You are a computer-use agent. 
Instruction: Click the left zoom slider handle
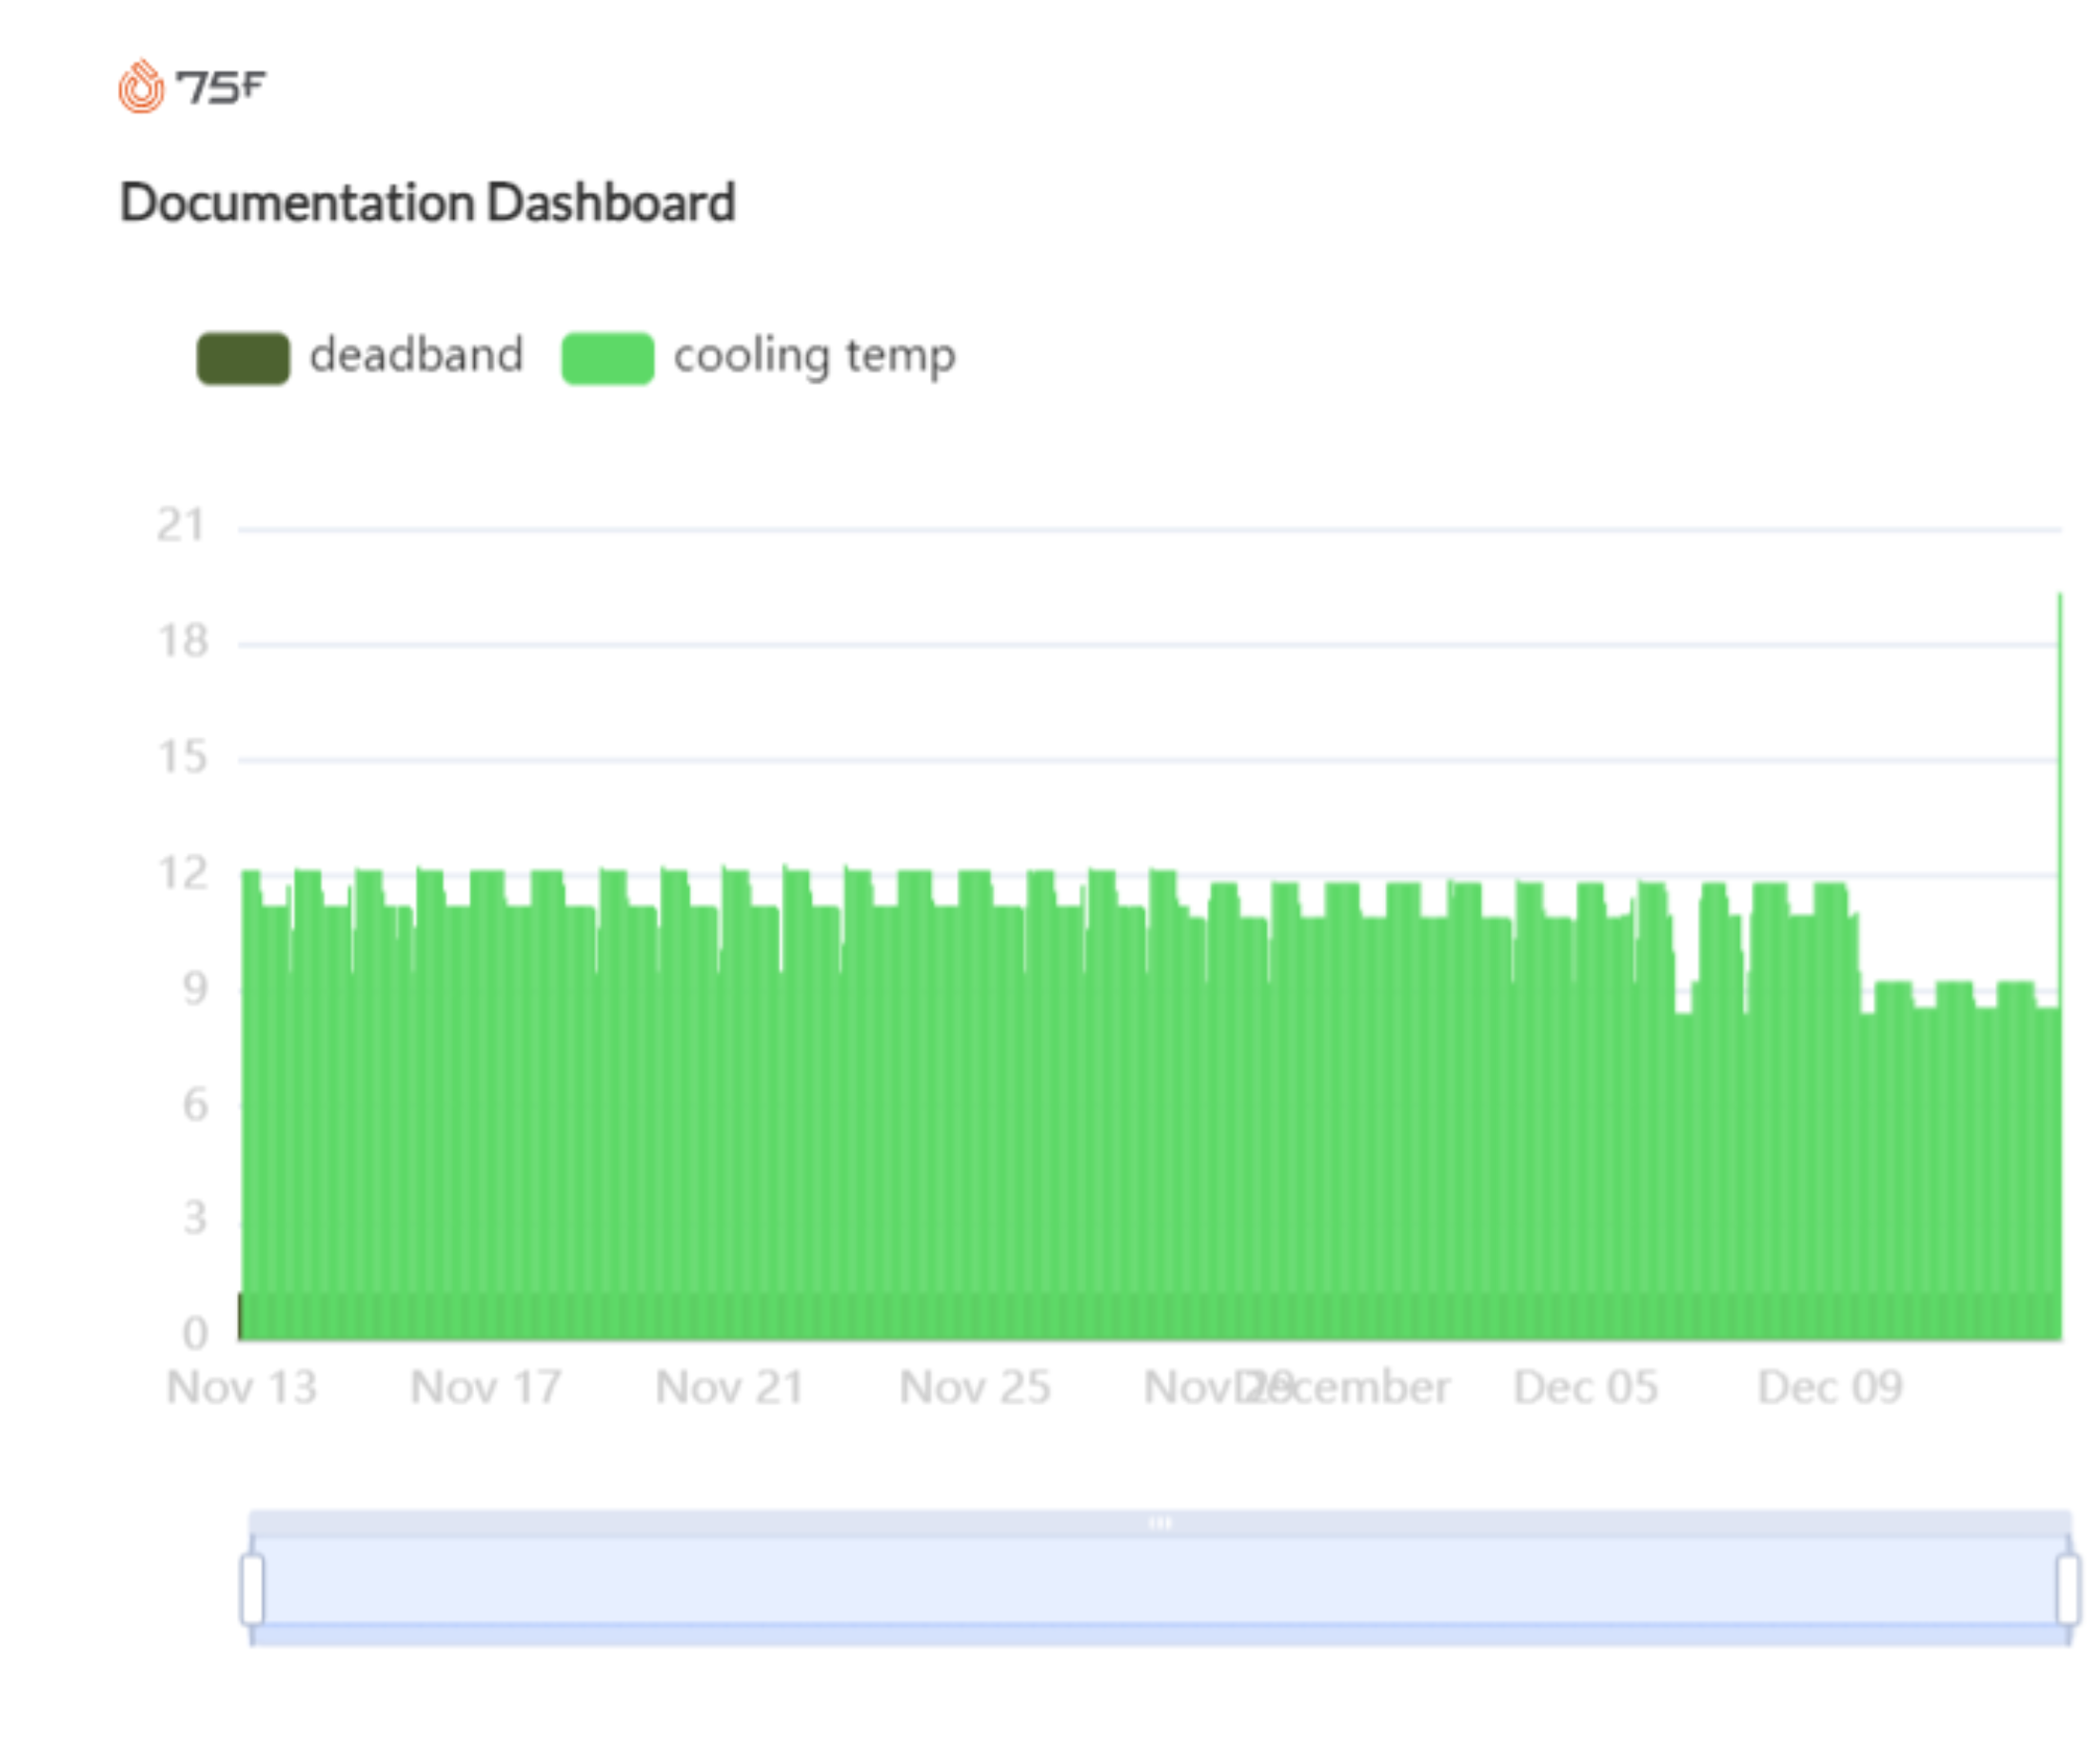pyautogui.click(x=252, y=1589)
